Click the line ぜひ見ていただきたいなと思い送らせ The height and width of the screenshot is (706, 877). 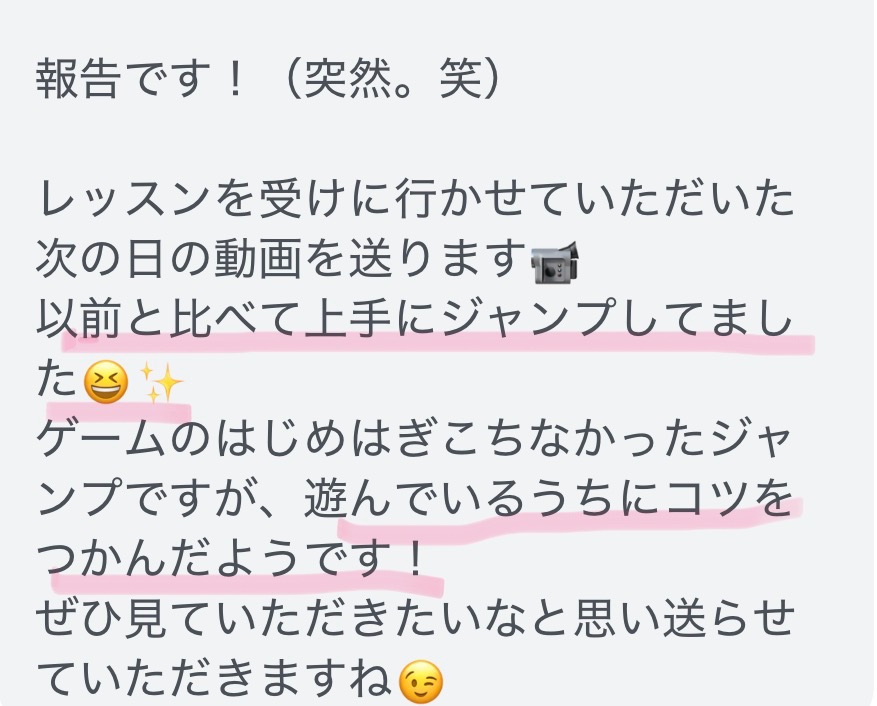(x=415, y=622)
